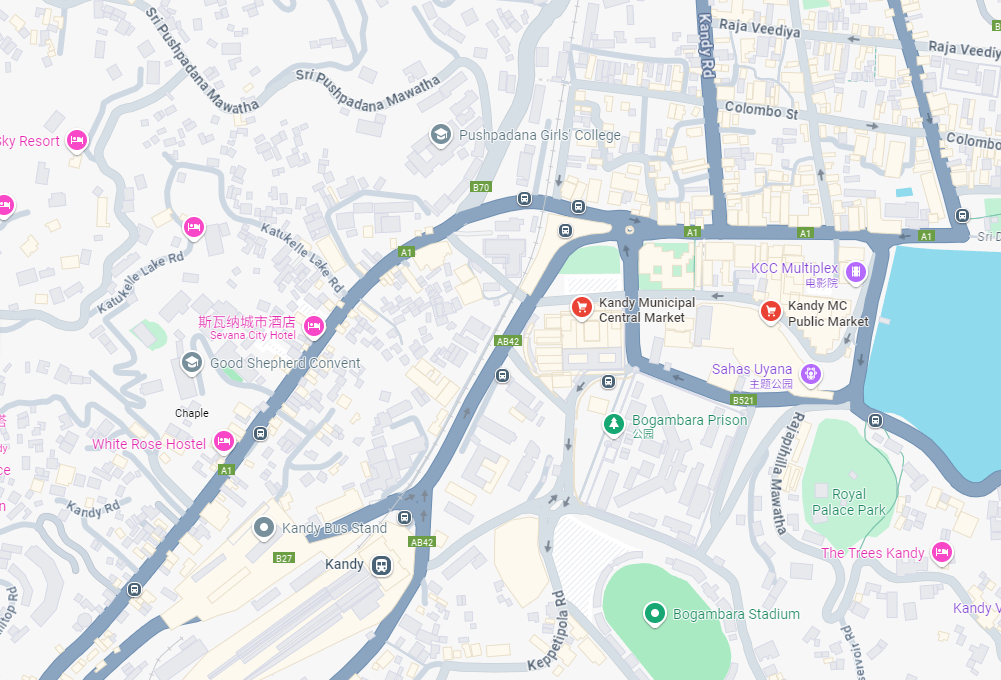This screenshot has height=680, width=1001.
Task: Open the Bogambara Stadium green marker
Action: pos(654,614)
